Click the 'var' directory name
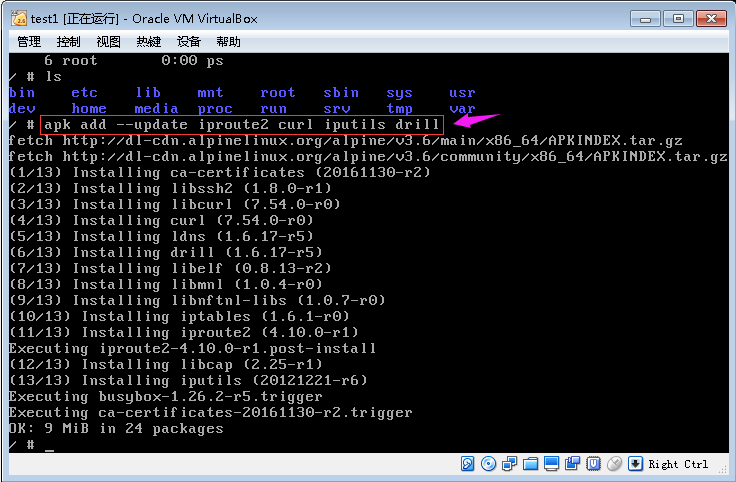The image size is (736, 482). tap(462, 109)
